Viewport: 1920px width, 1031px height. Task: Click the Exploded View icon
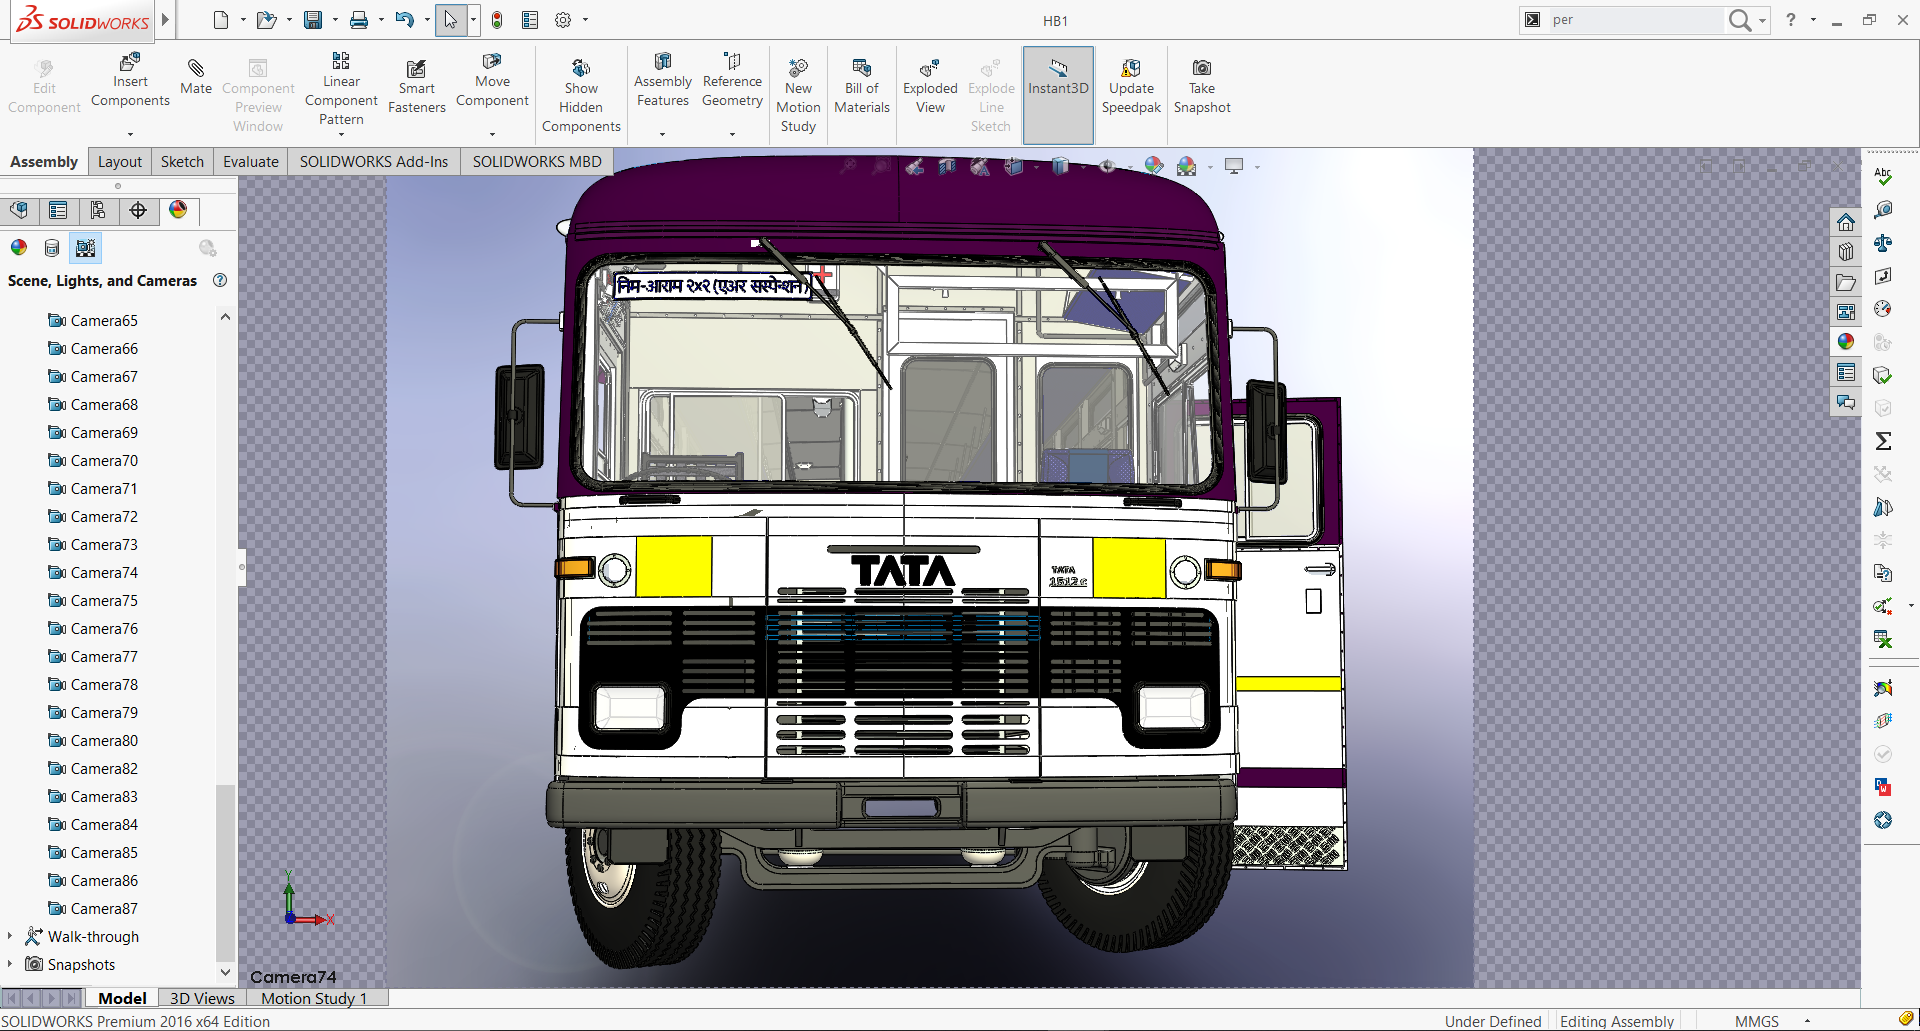coord(930,68)
